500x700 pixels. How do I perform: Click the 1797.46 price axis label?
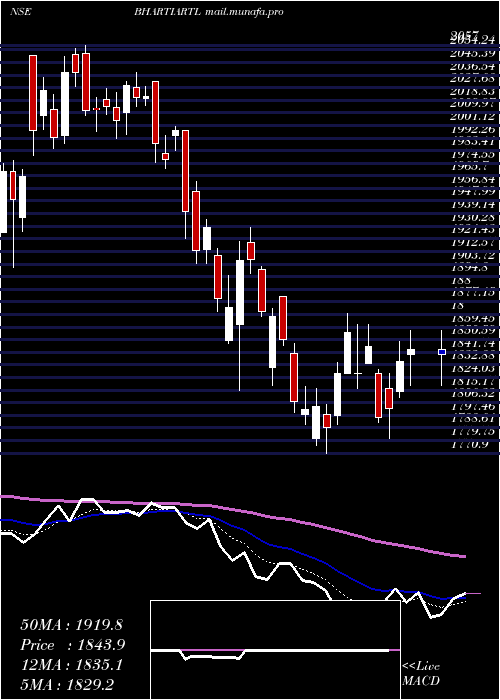(x=473, y=407)
